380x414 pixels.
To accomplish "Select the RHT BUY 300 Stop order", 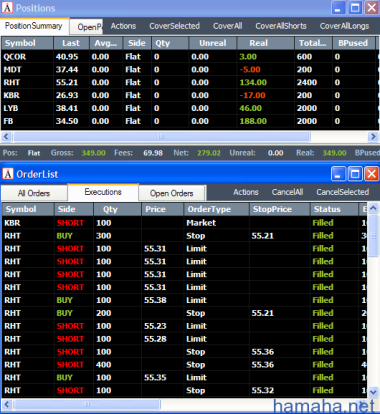I will 184,236.
